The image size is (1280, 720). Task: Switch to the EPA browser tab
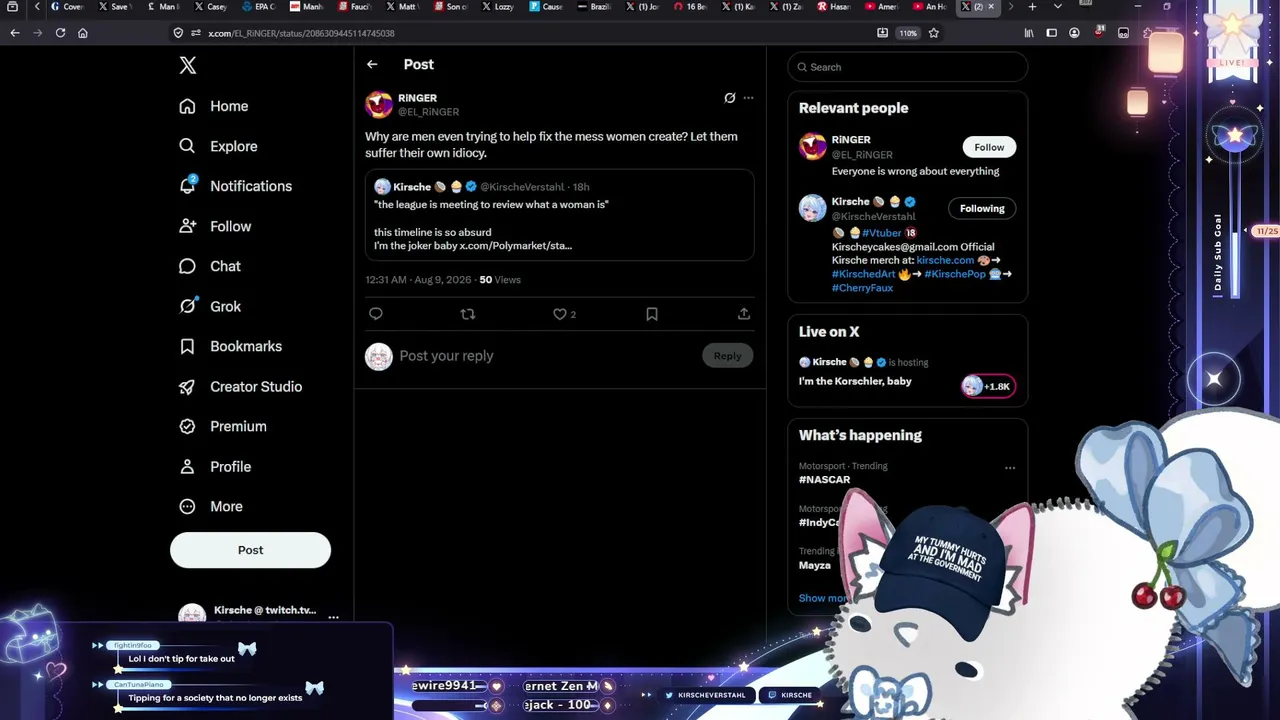coord(260,7)
